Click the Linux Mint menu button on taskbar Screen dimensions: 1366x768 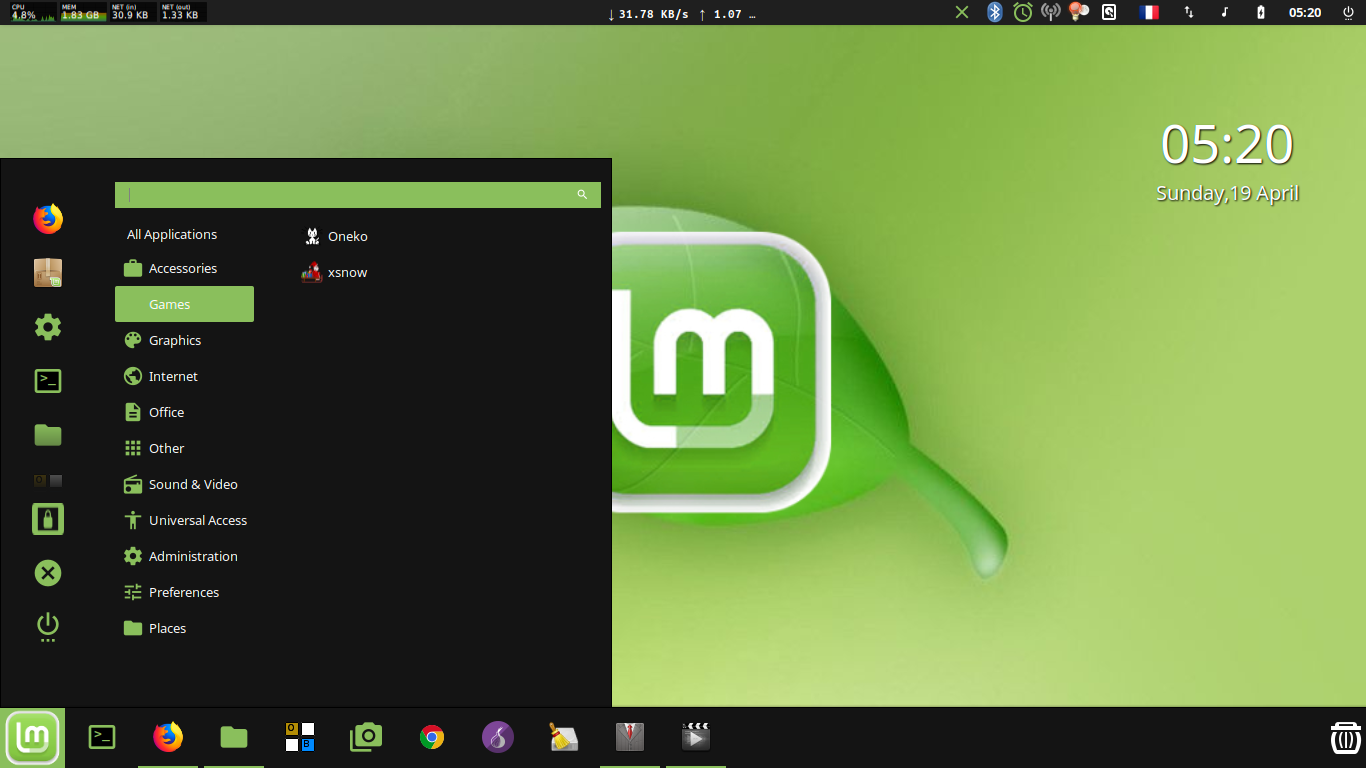(33, 738)
